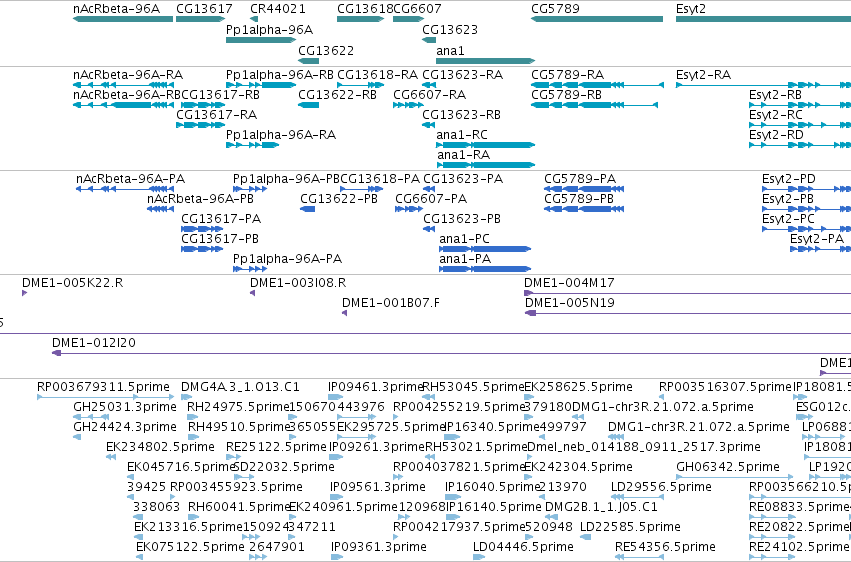Select the nAcRbeta-96A gene feature

tap(123, 19)
